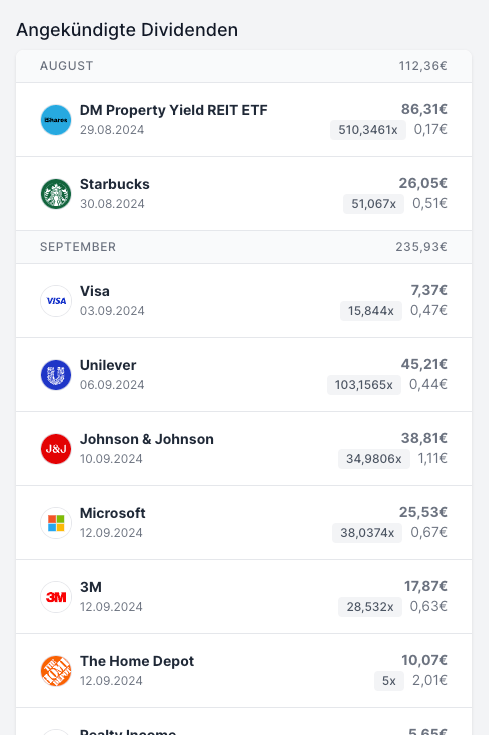Viewport: 489px width, 735px height.
Task: Click The Home Depot logo icon
Action: tap(56, 671)
